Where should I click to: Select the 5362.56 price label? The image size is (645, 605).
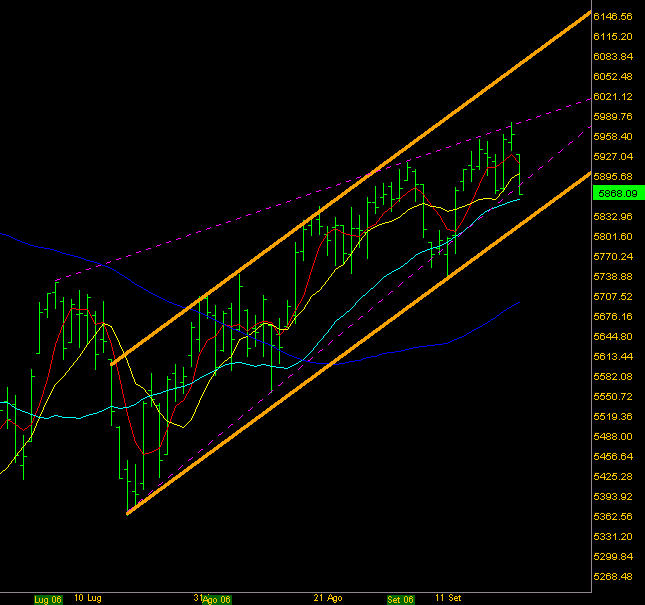click(613, 517)
